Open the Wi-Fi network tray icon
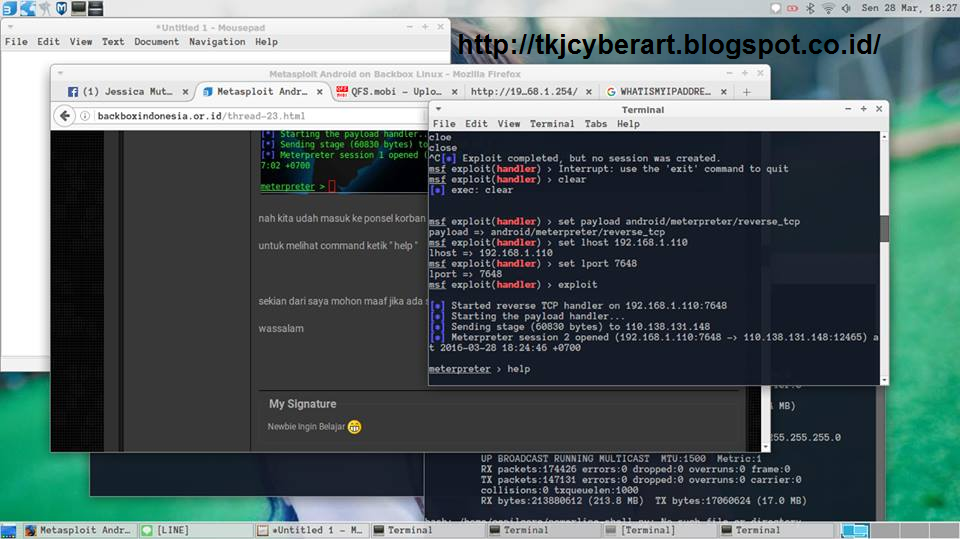The width and height of the screenshot is (960, 539). [x=828, y=8]
